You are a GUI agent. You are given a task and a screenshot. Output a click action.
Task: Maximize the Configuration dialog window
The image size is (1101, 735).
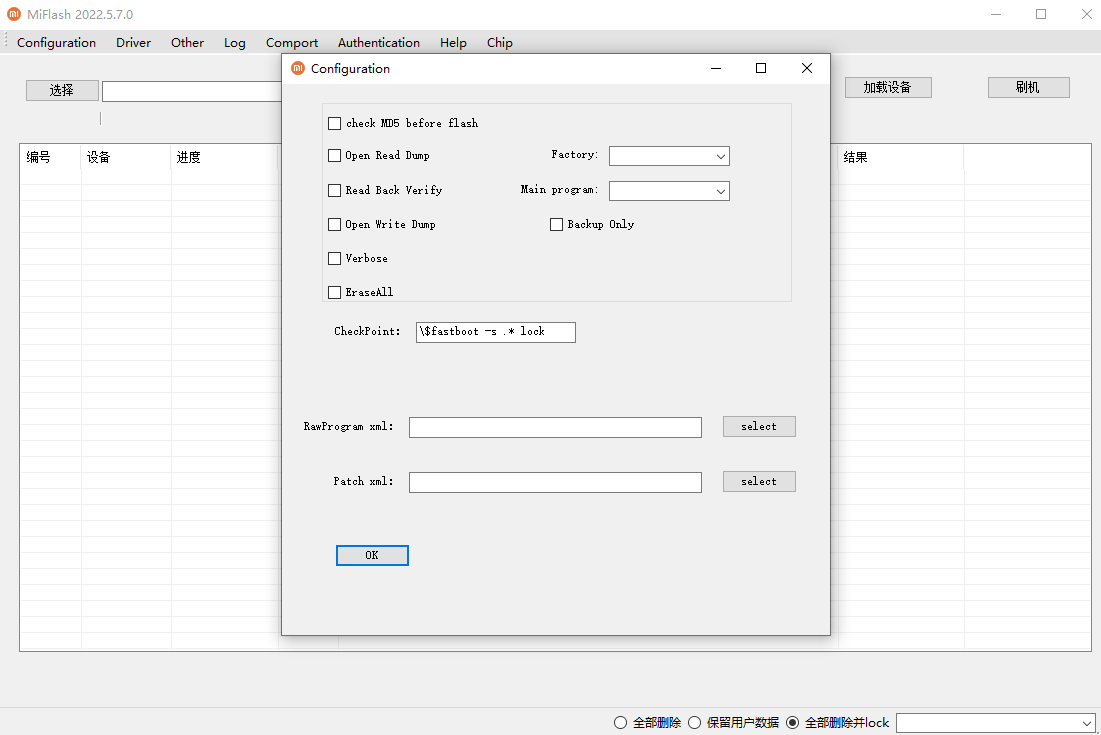click(761, 68)
